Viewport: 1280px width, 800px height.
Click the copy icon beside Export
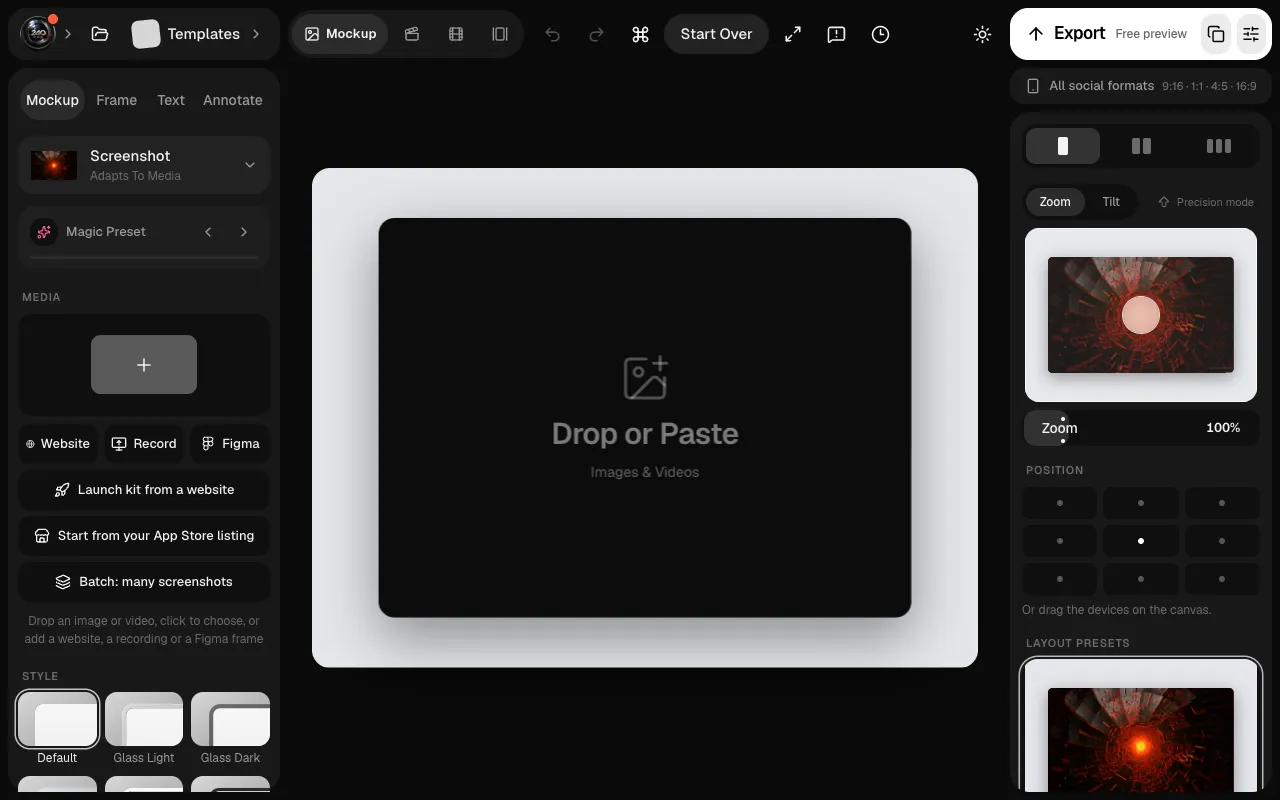pyautogui.click(x=1216, y=34)
